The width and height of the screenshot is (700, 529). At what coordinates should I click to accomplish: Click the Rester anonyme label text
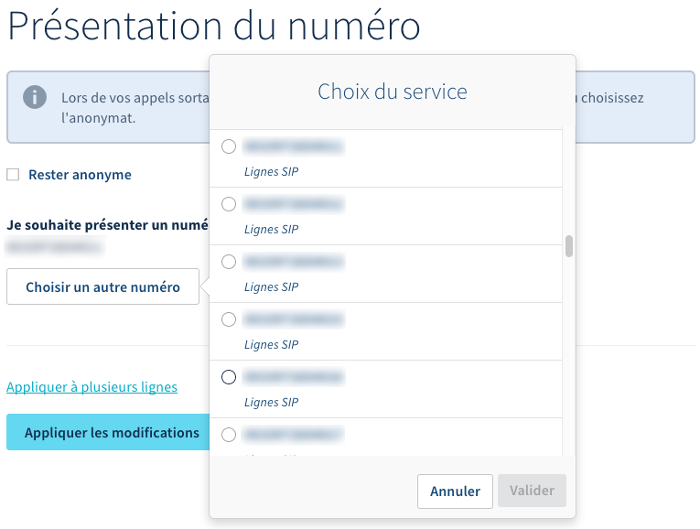click(x=80, y=175)
